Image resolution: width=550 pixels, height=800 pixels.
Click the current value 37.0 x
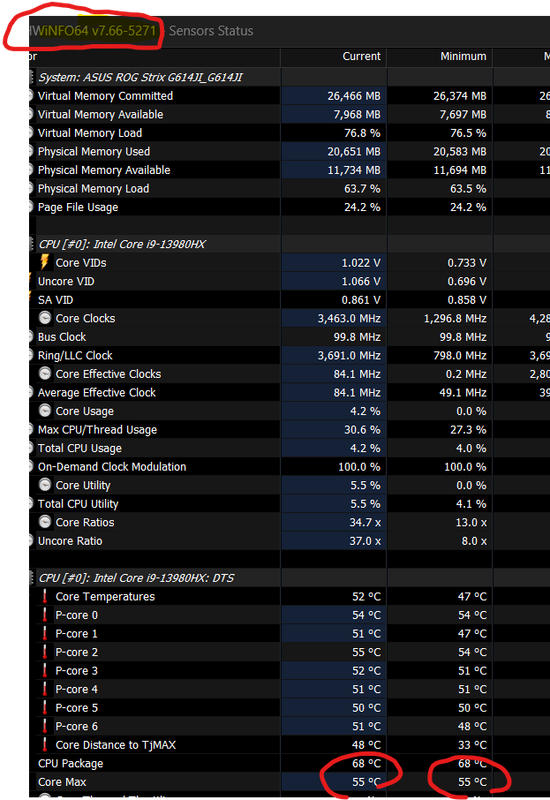(x=365, y=541)
